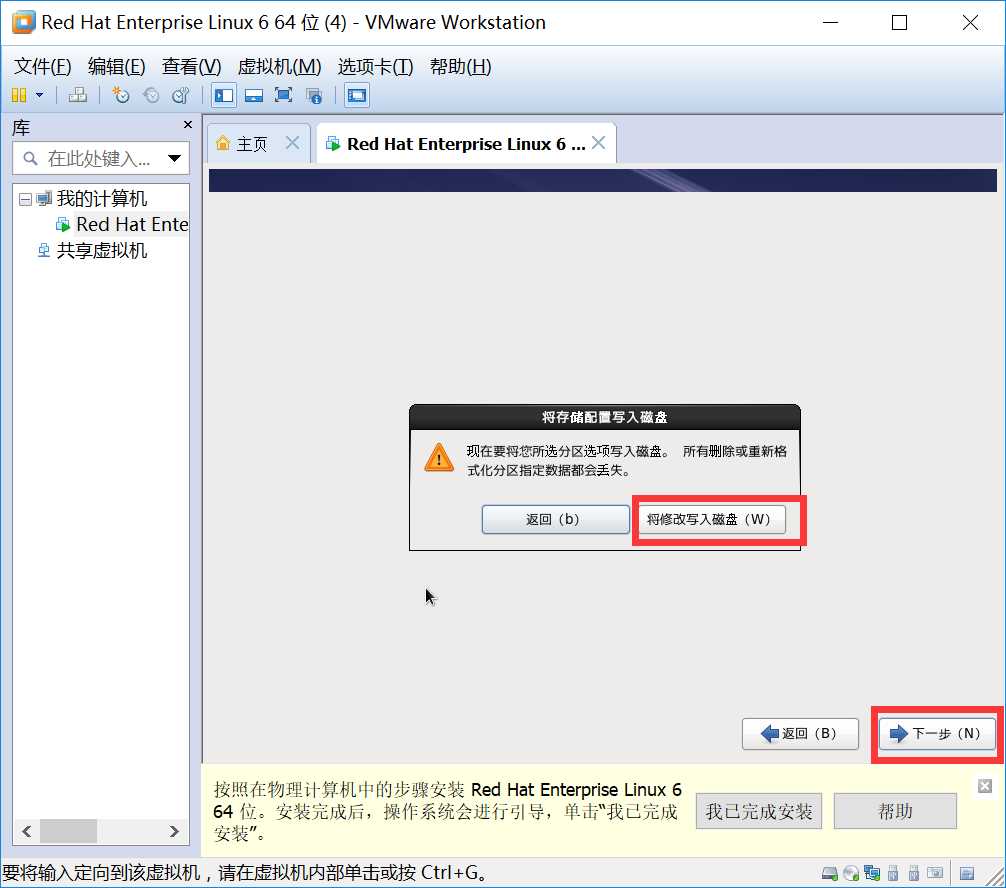The width and height of the screenshot is (1006, 888).
Task: Click the CD/DVD drive status icon
Action: coord(851,873)
